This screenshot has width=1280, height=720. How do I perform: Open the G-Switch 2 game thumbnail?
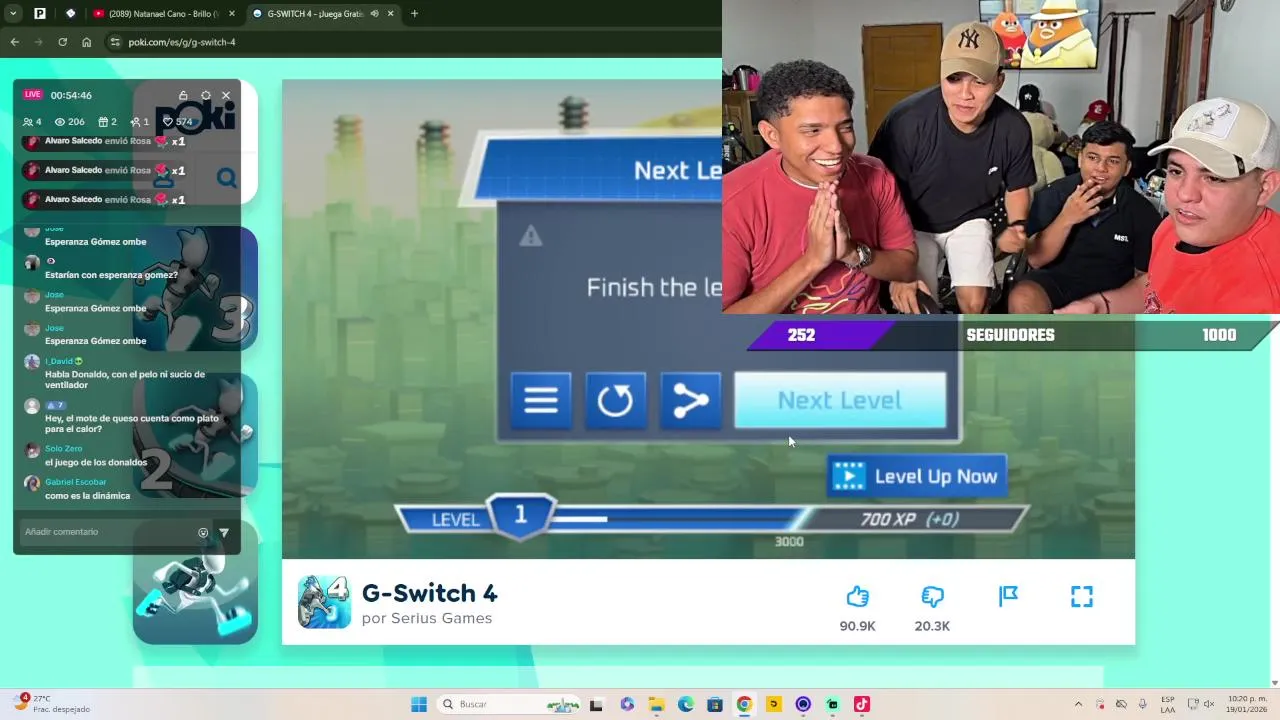(x=195, y=435)
